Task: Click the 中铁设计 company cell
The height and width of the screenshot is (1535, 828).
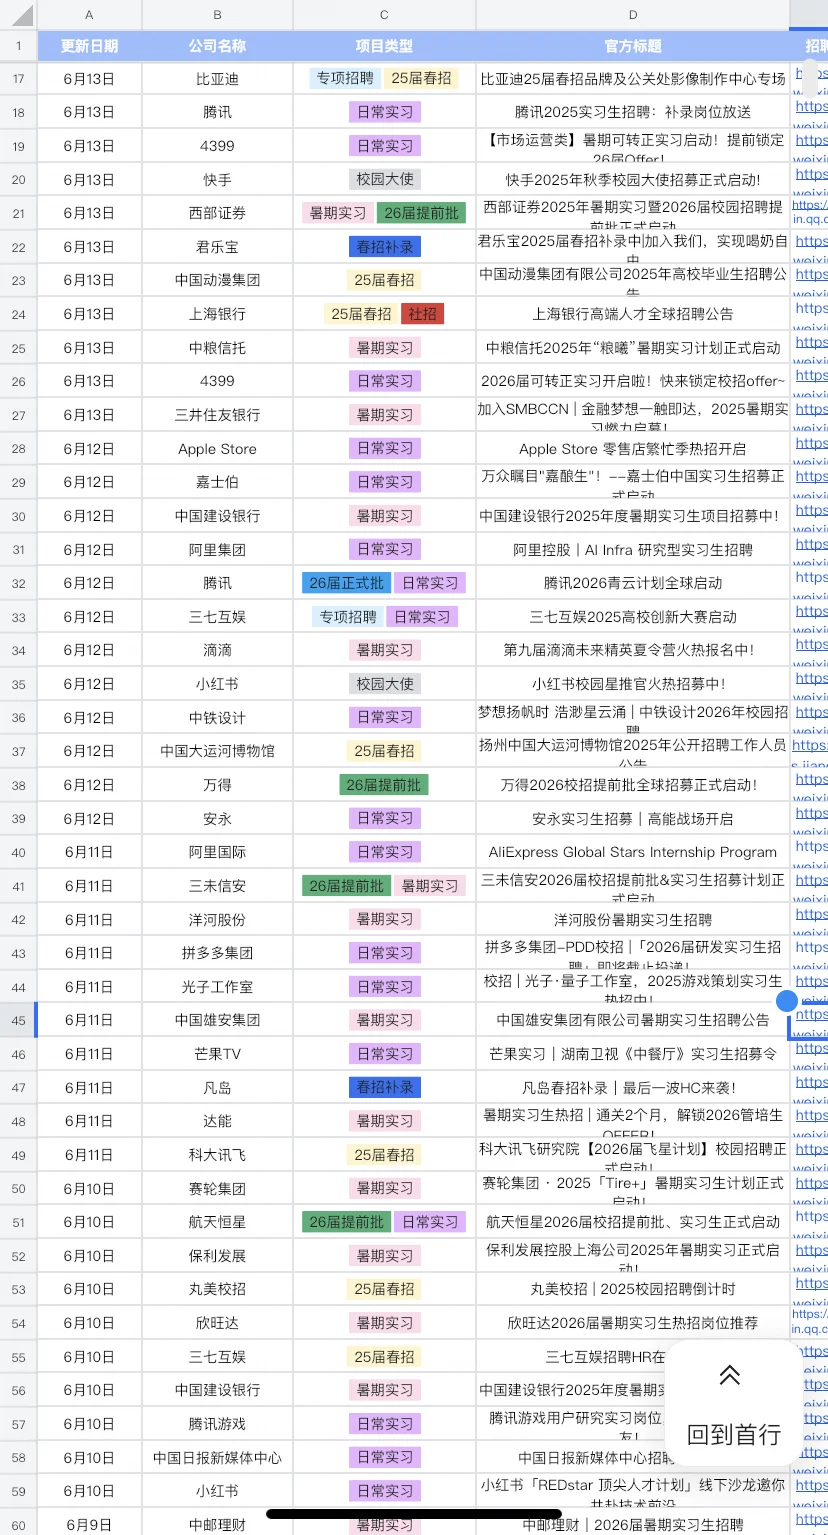Action: click(x=217, y=717)
